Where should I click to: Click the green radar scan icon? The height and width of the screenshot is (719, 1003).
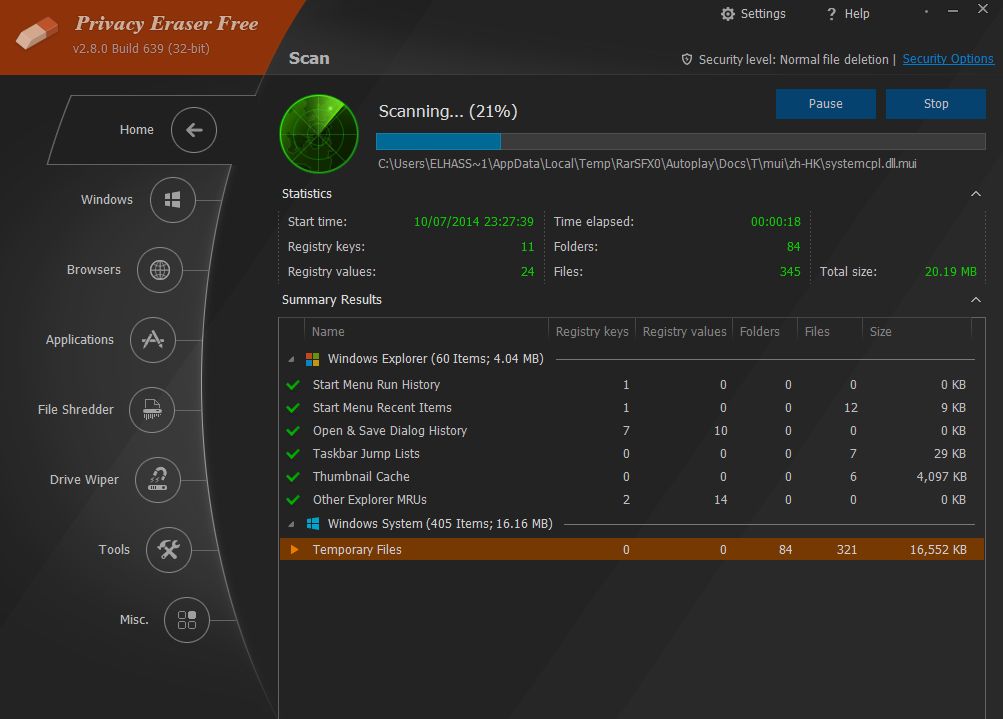(319, 134)
